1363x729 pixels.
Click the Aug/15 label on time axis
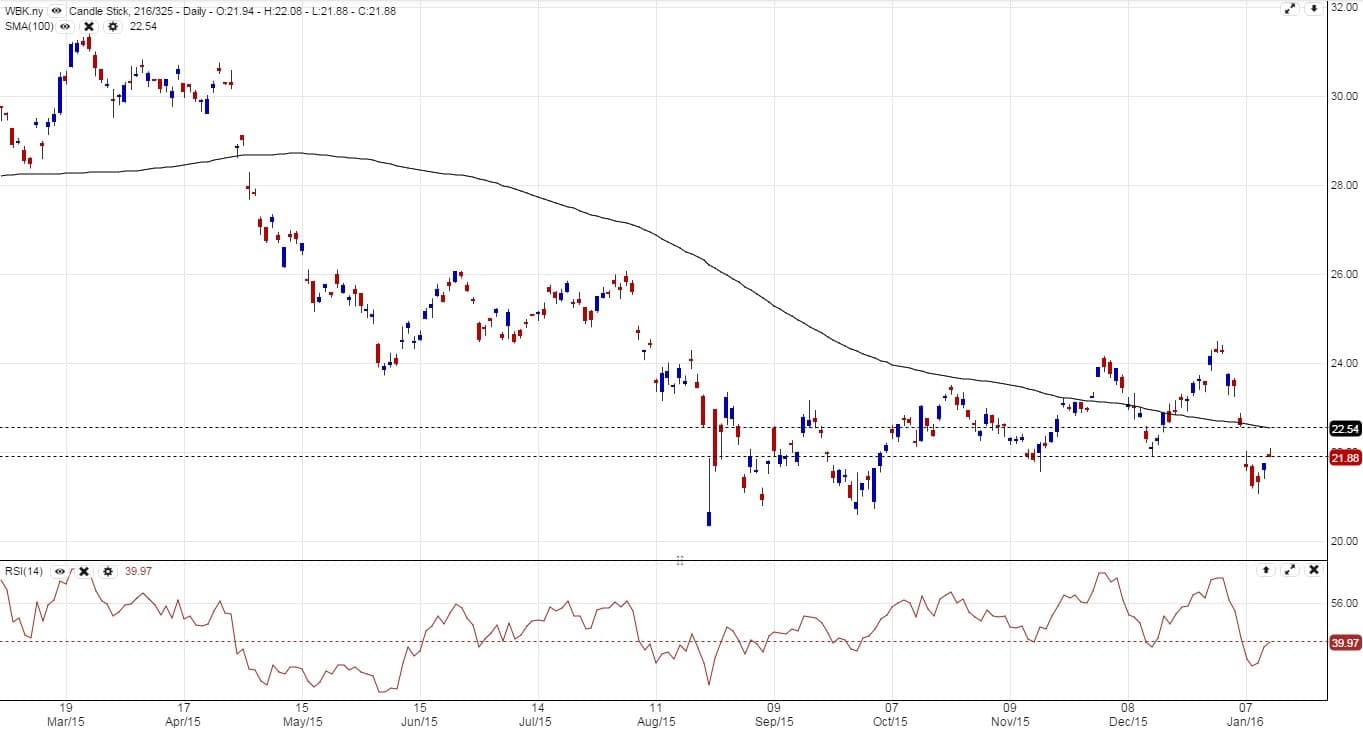click(x=656, y=721)
